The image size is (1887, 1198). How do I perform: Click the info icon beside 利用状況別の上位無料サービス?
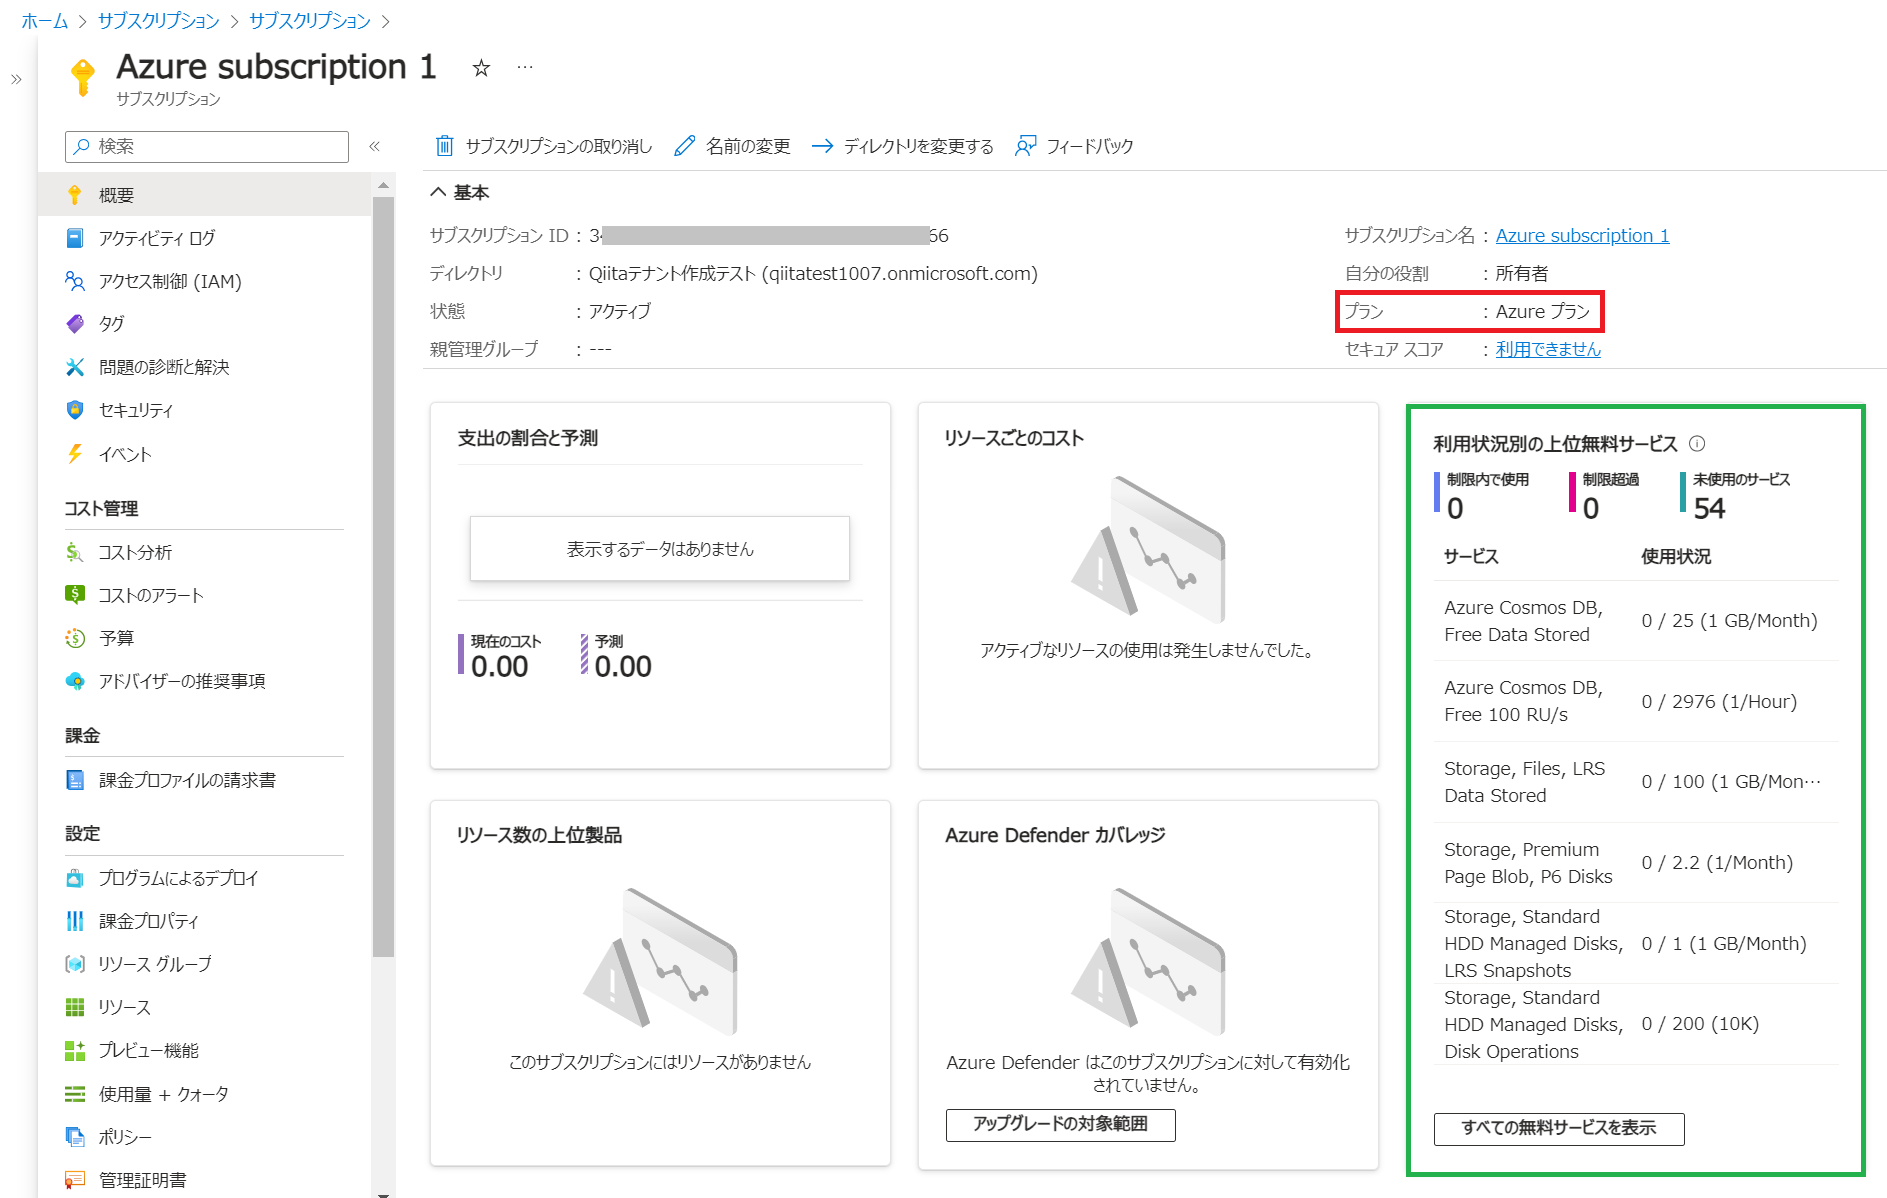[1697, 444]
